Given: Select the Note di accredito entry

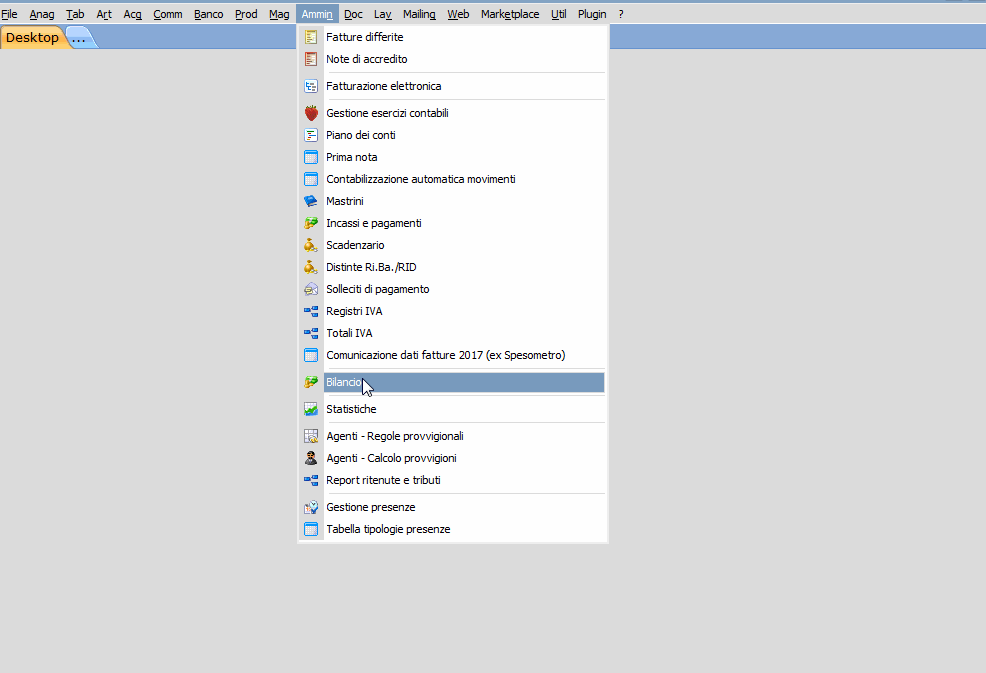Looking at the screenshot, I should tap(464, 59).
